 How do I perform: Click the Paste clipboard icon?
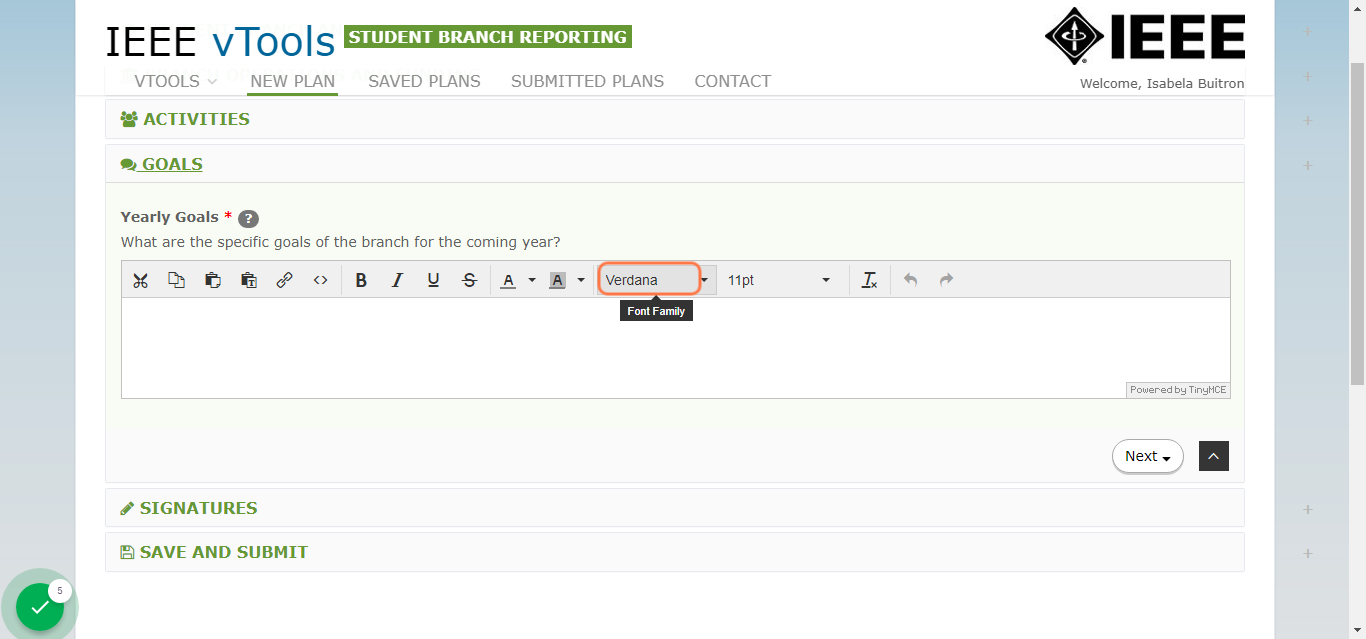click(x=212, y=280)
